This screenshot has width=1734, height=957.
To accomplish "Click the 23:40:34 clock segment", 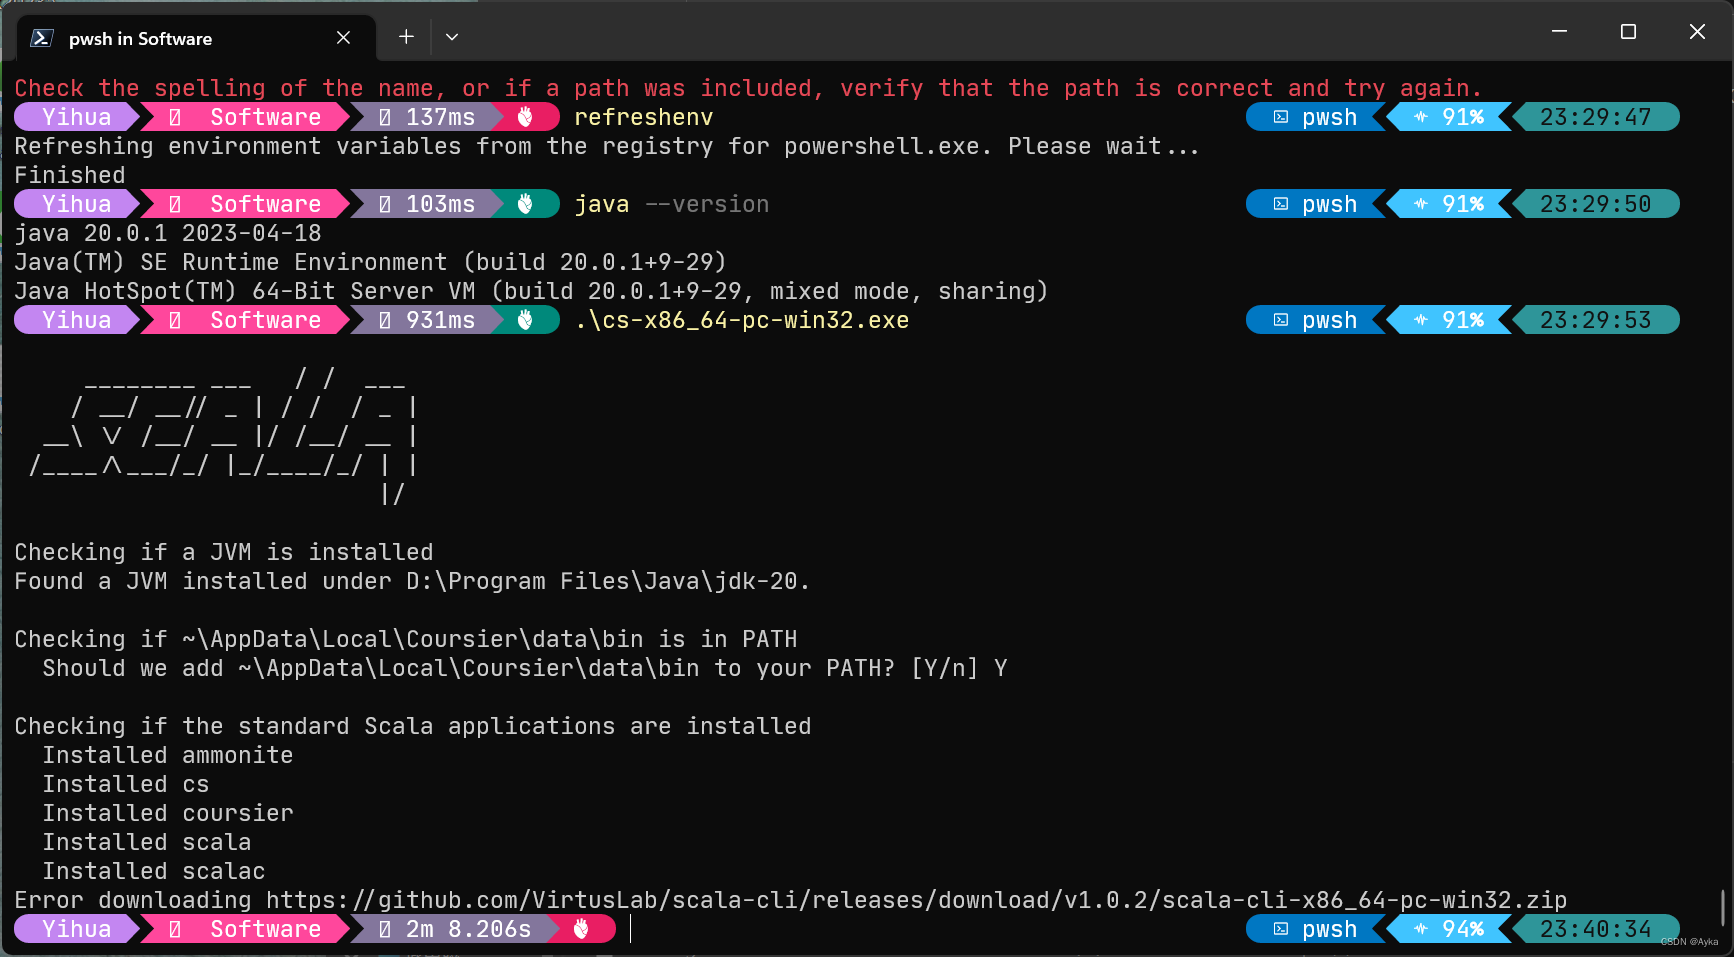I will click(1595, 929).
